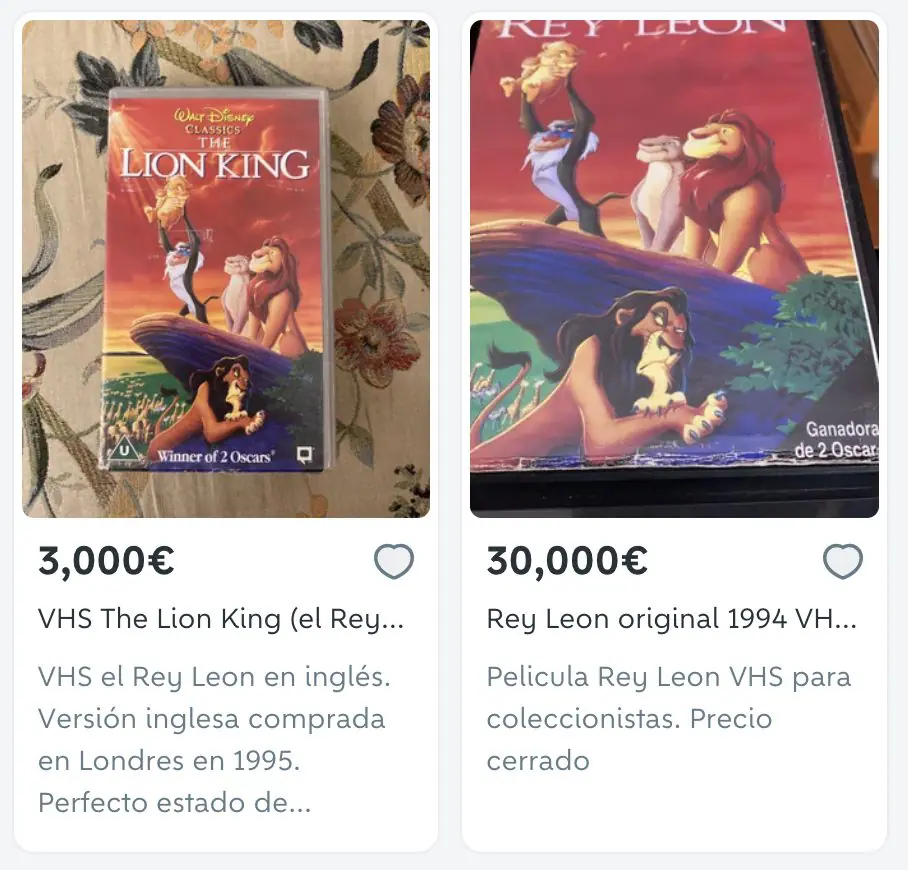Viewport: 908px width, 870px height.
Task: Click the 30,000€ price label
Action: 567,561
